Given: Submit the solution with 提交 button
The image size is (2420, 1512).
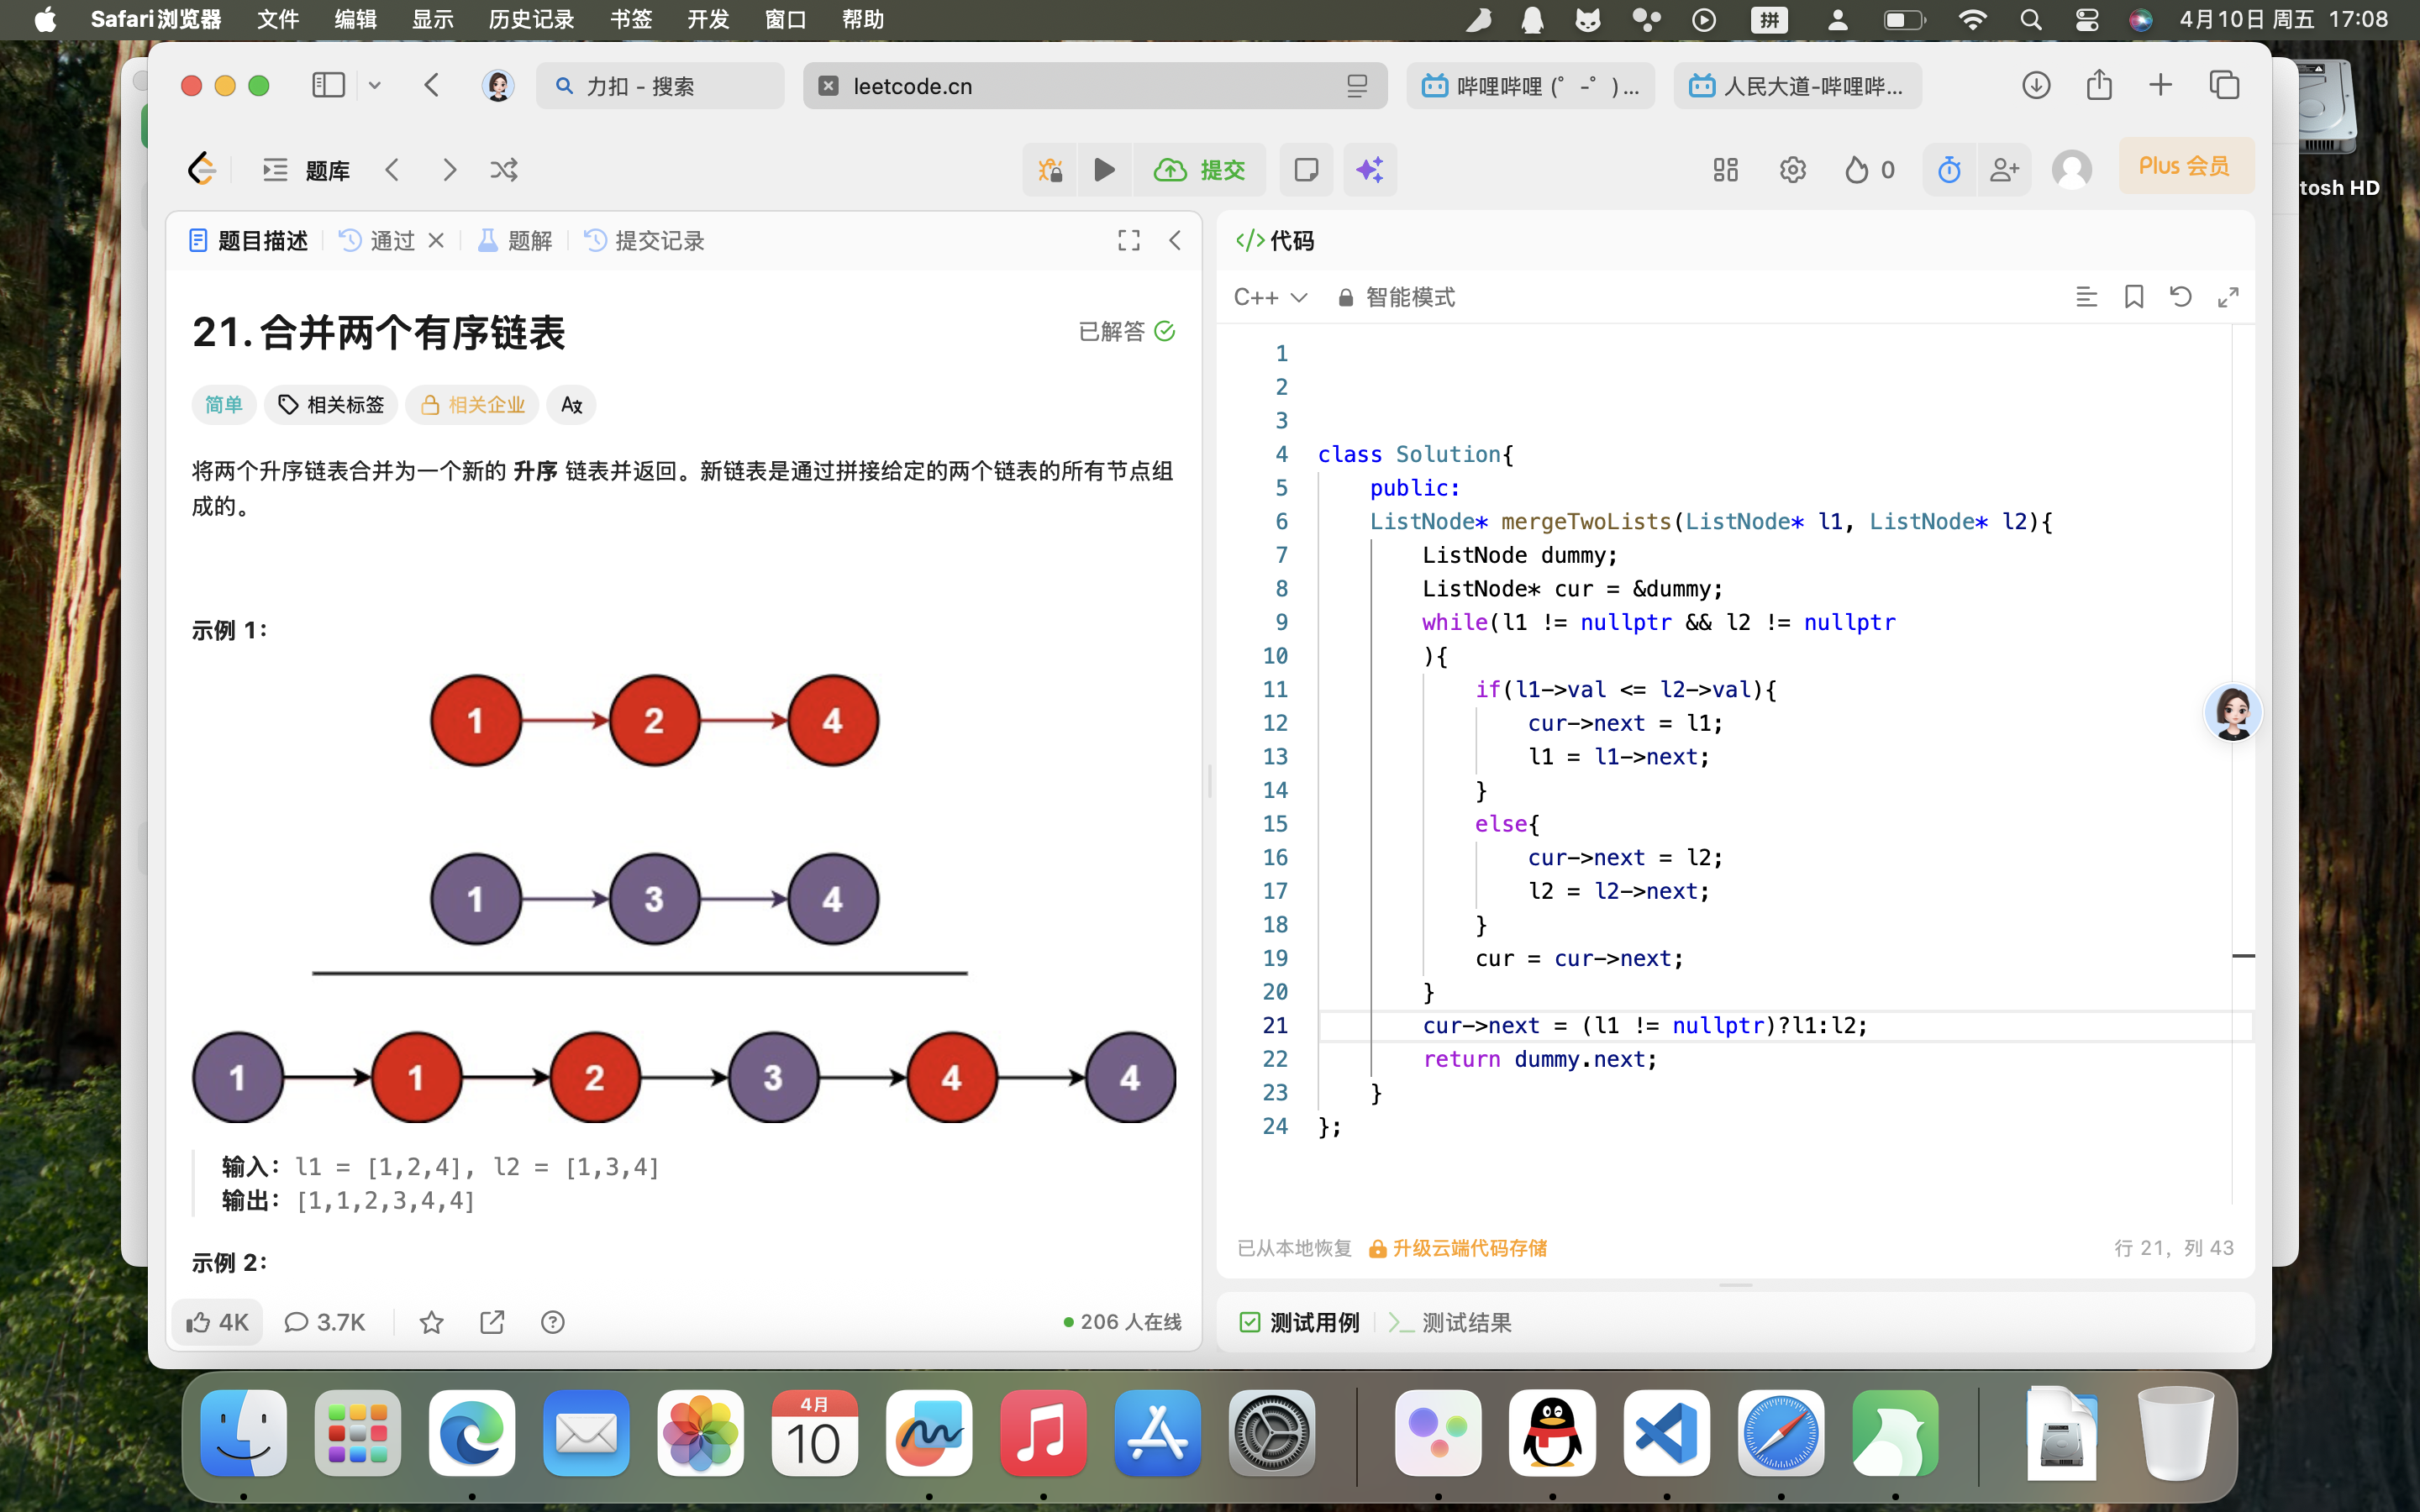Looking at the screenshot, I should pos(1200,170).
